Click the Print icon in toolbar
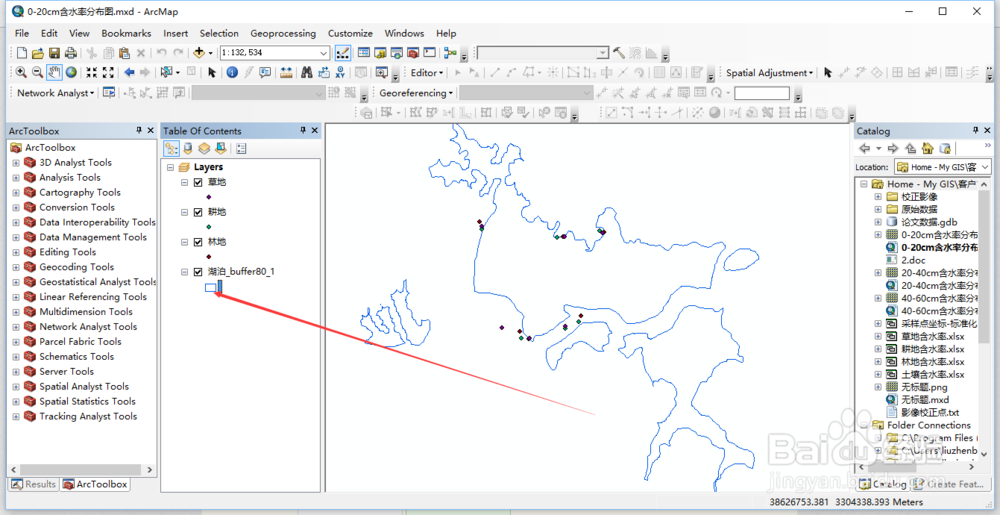Viewport: 1000px width, 515px height. 71,53
